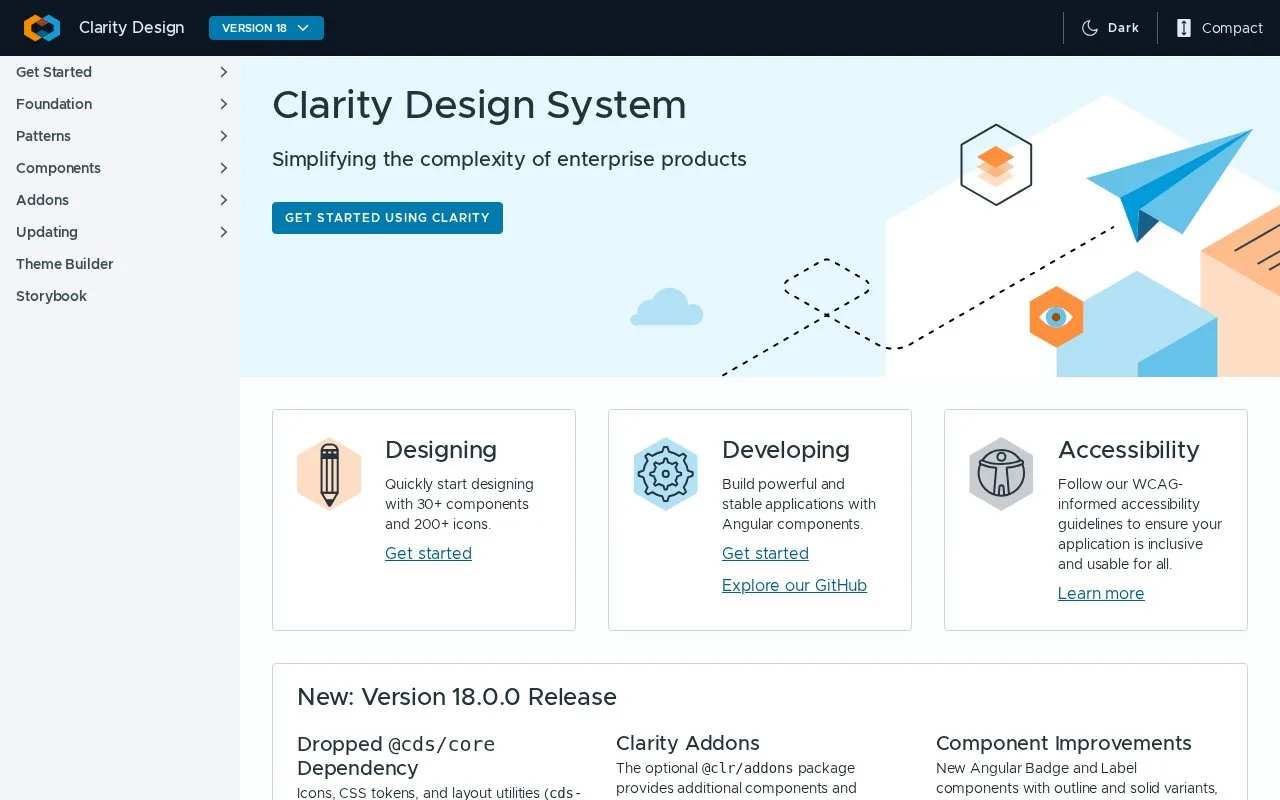Click the Accessibility person hexagon icon

[x=1001, y=474]
